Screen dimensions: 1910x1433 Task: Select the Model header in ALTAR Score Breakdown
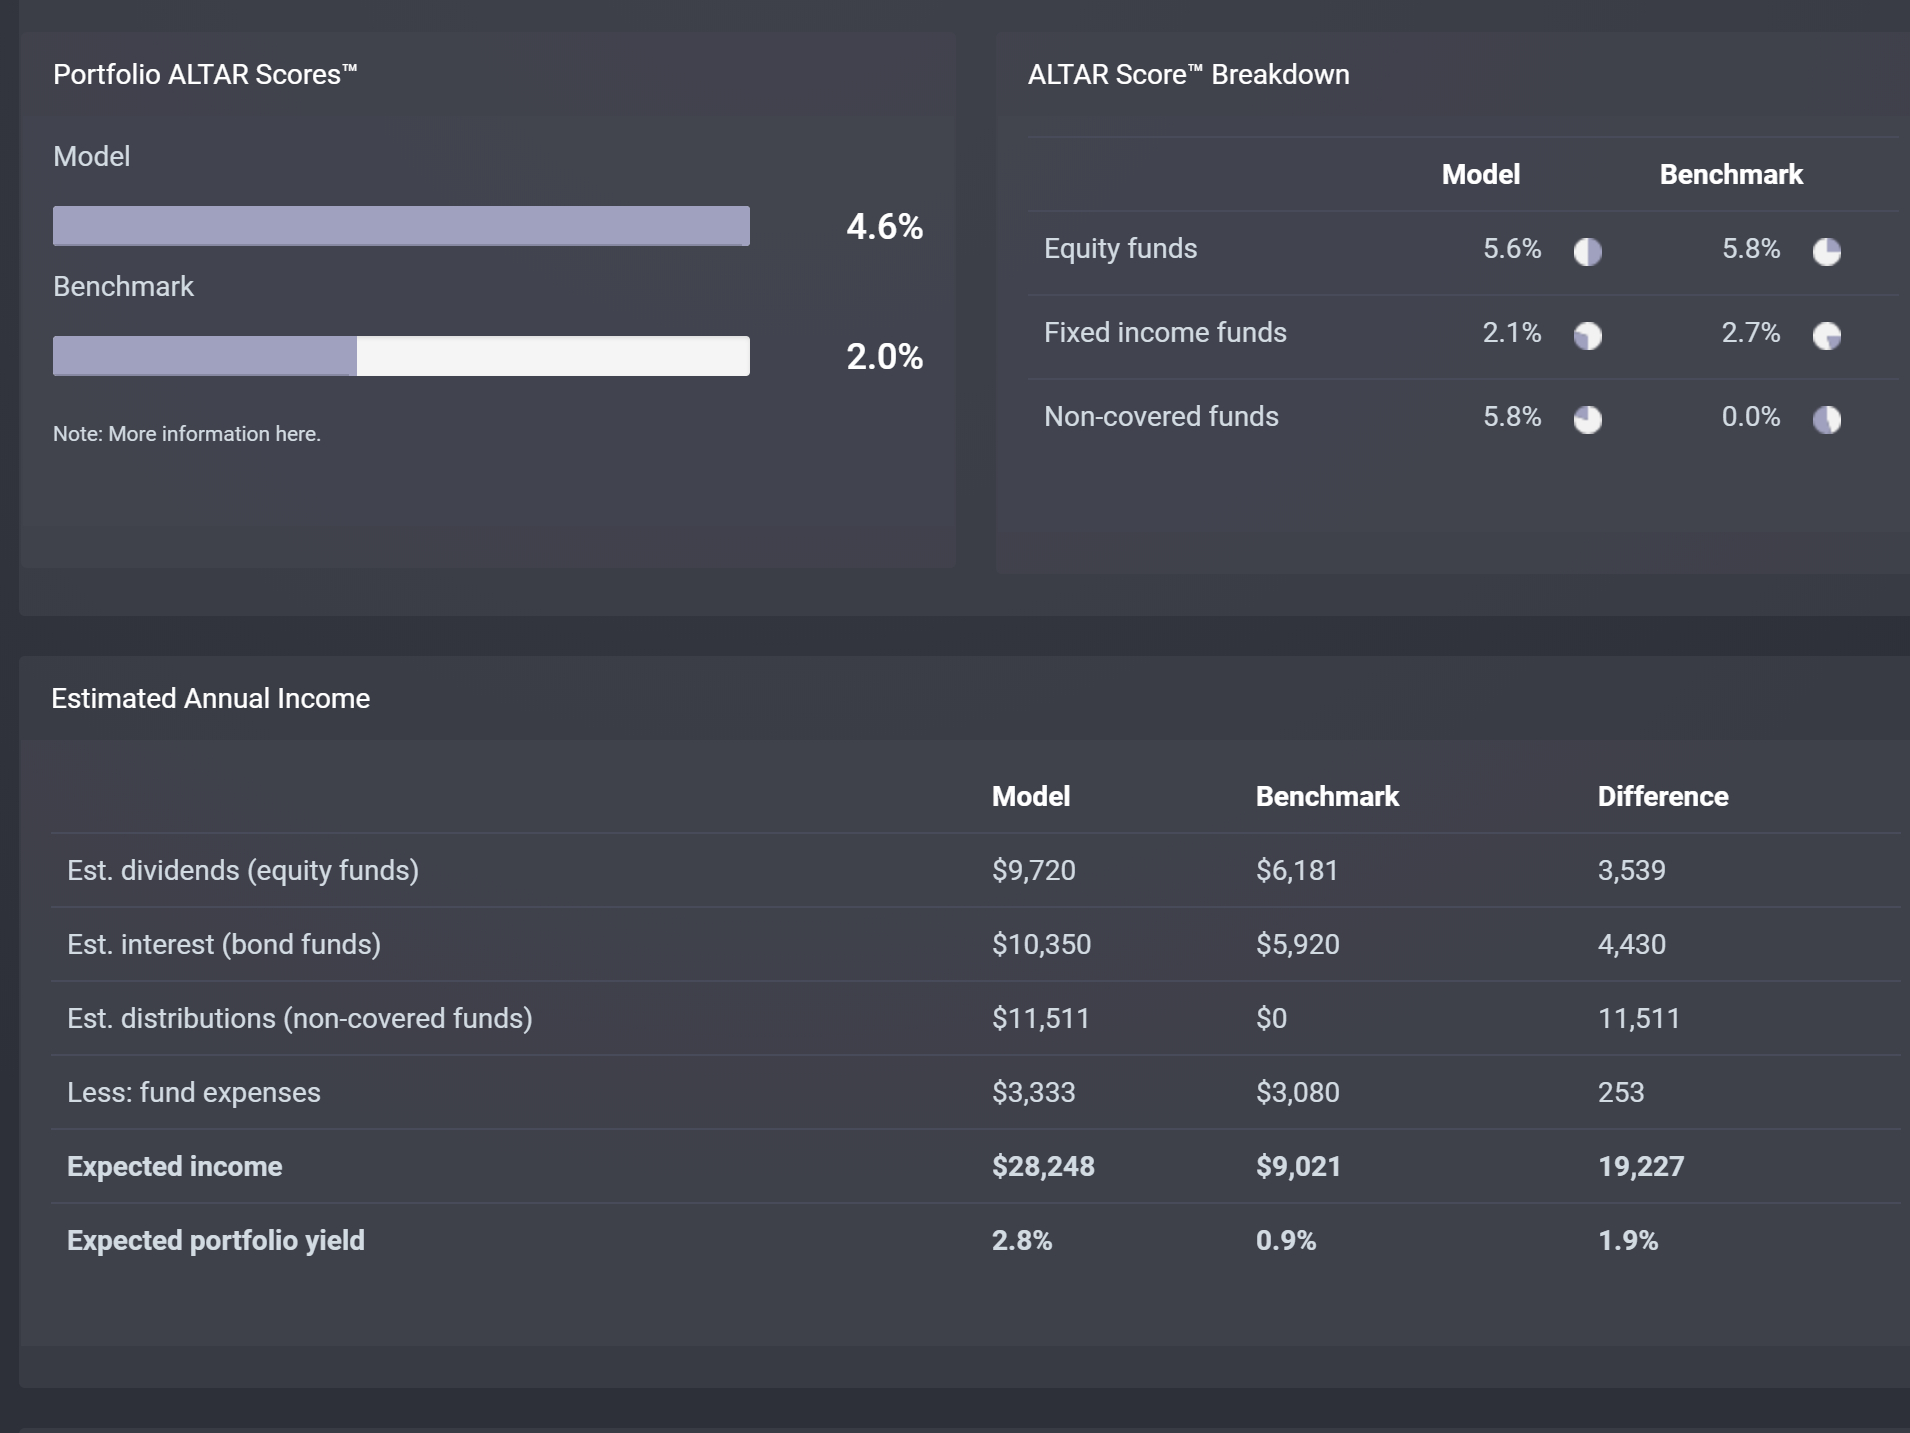coord(1480,175)
